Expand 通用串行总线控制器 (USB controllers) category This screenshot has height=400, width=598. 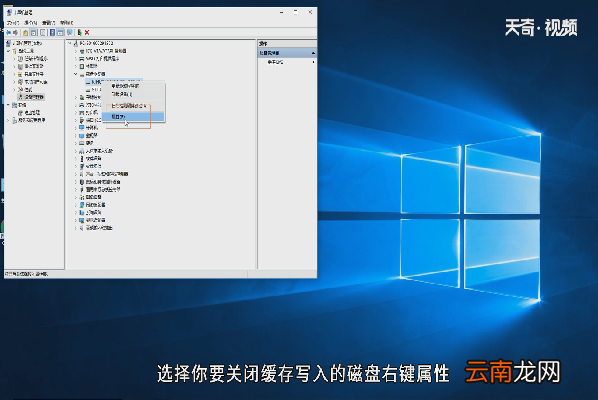coord(76,190)
